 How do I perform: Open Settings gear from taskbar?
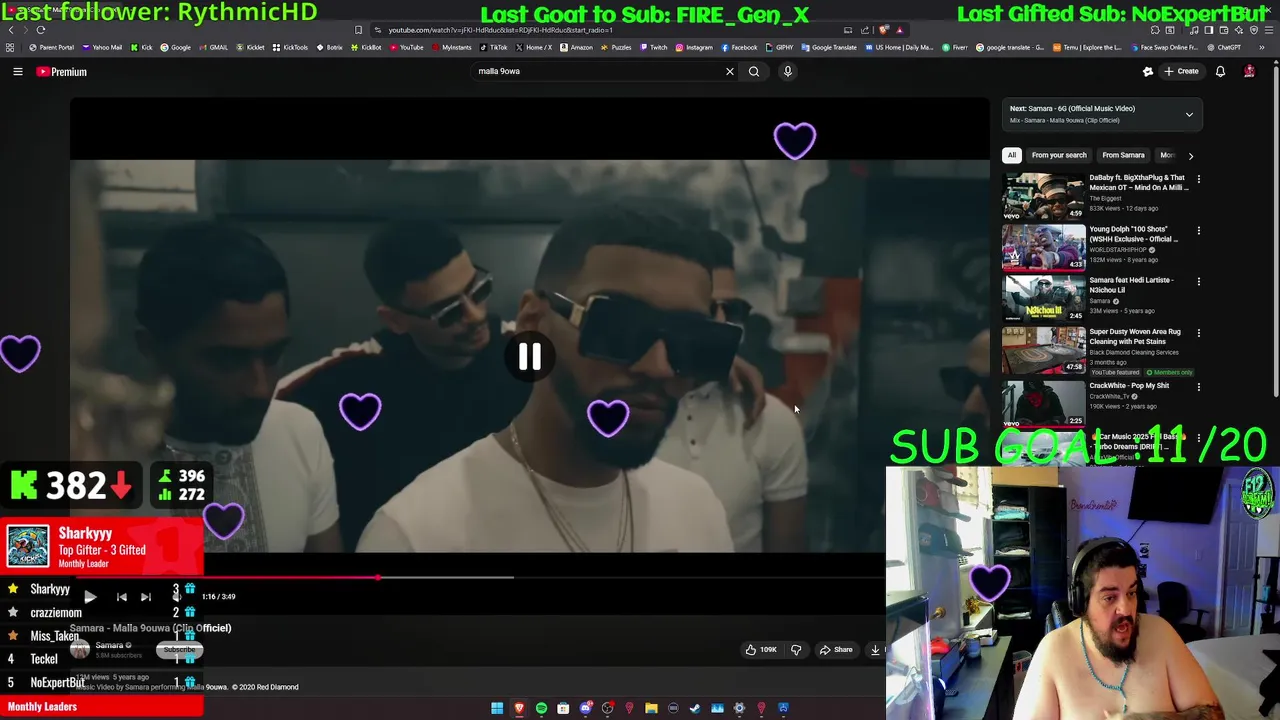(x=739, y=708)
